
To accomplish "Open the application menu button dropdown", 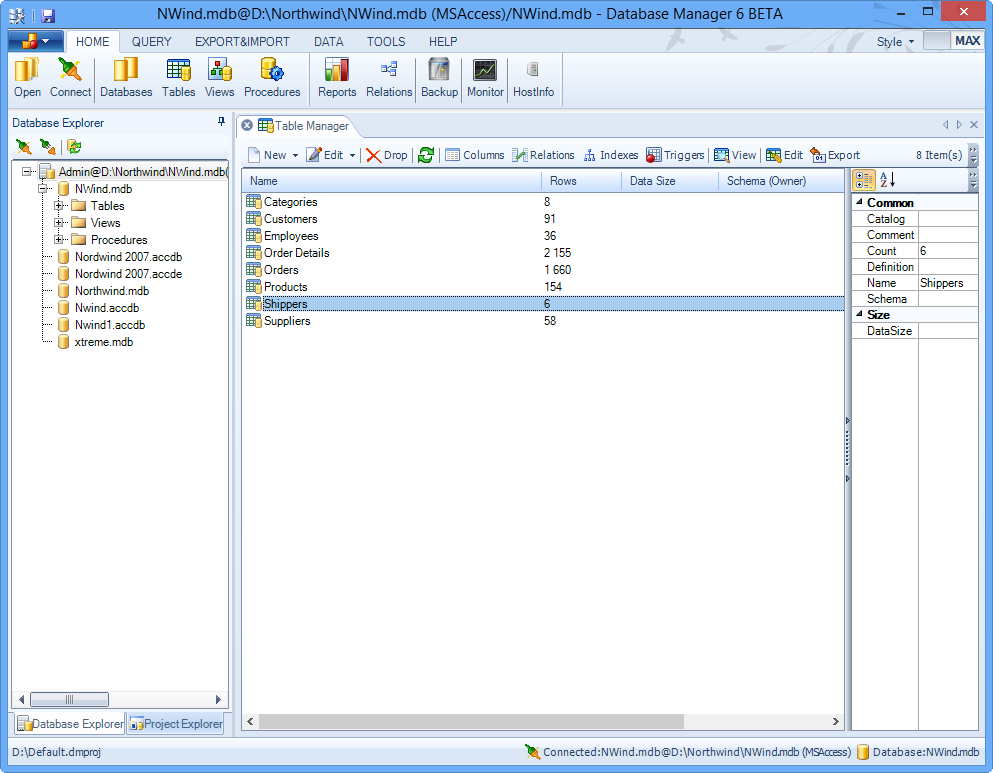I will pos(35,42).
